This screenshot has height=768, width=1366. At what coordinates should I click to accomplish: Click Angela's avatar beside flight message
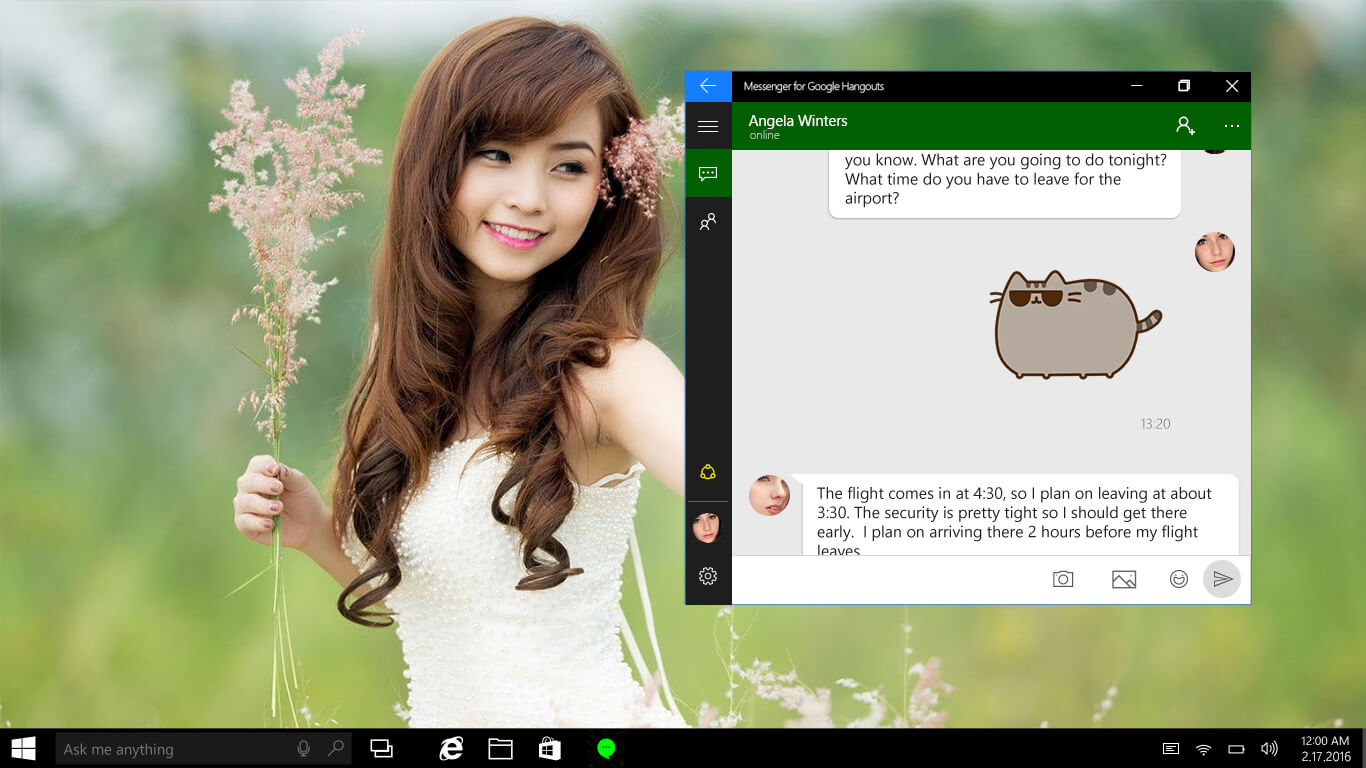click(769, 495)
